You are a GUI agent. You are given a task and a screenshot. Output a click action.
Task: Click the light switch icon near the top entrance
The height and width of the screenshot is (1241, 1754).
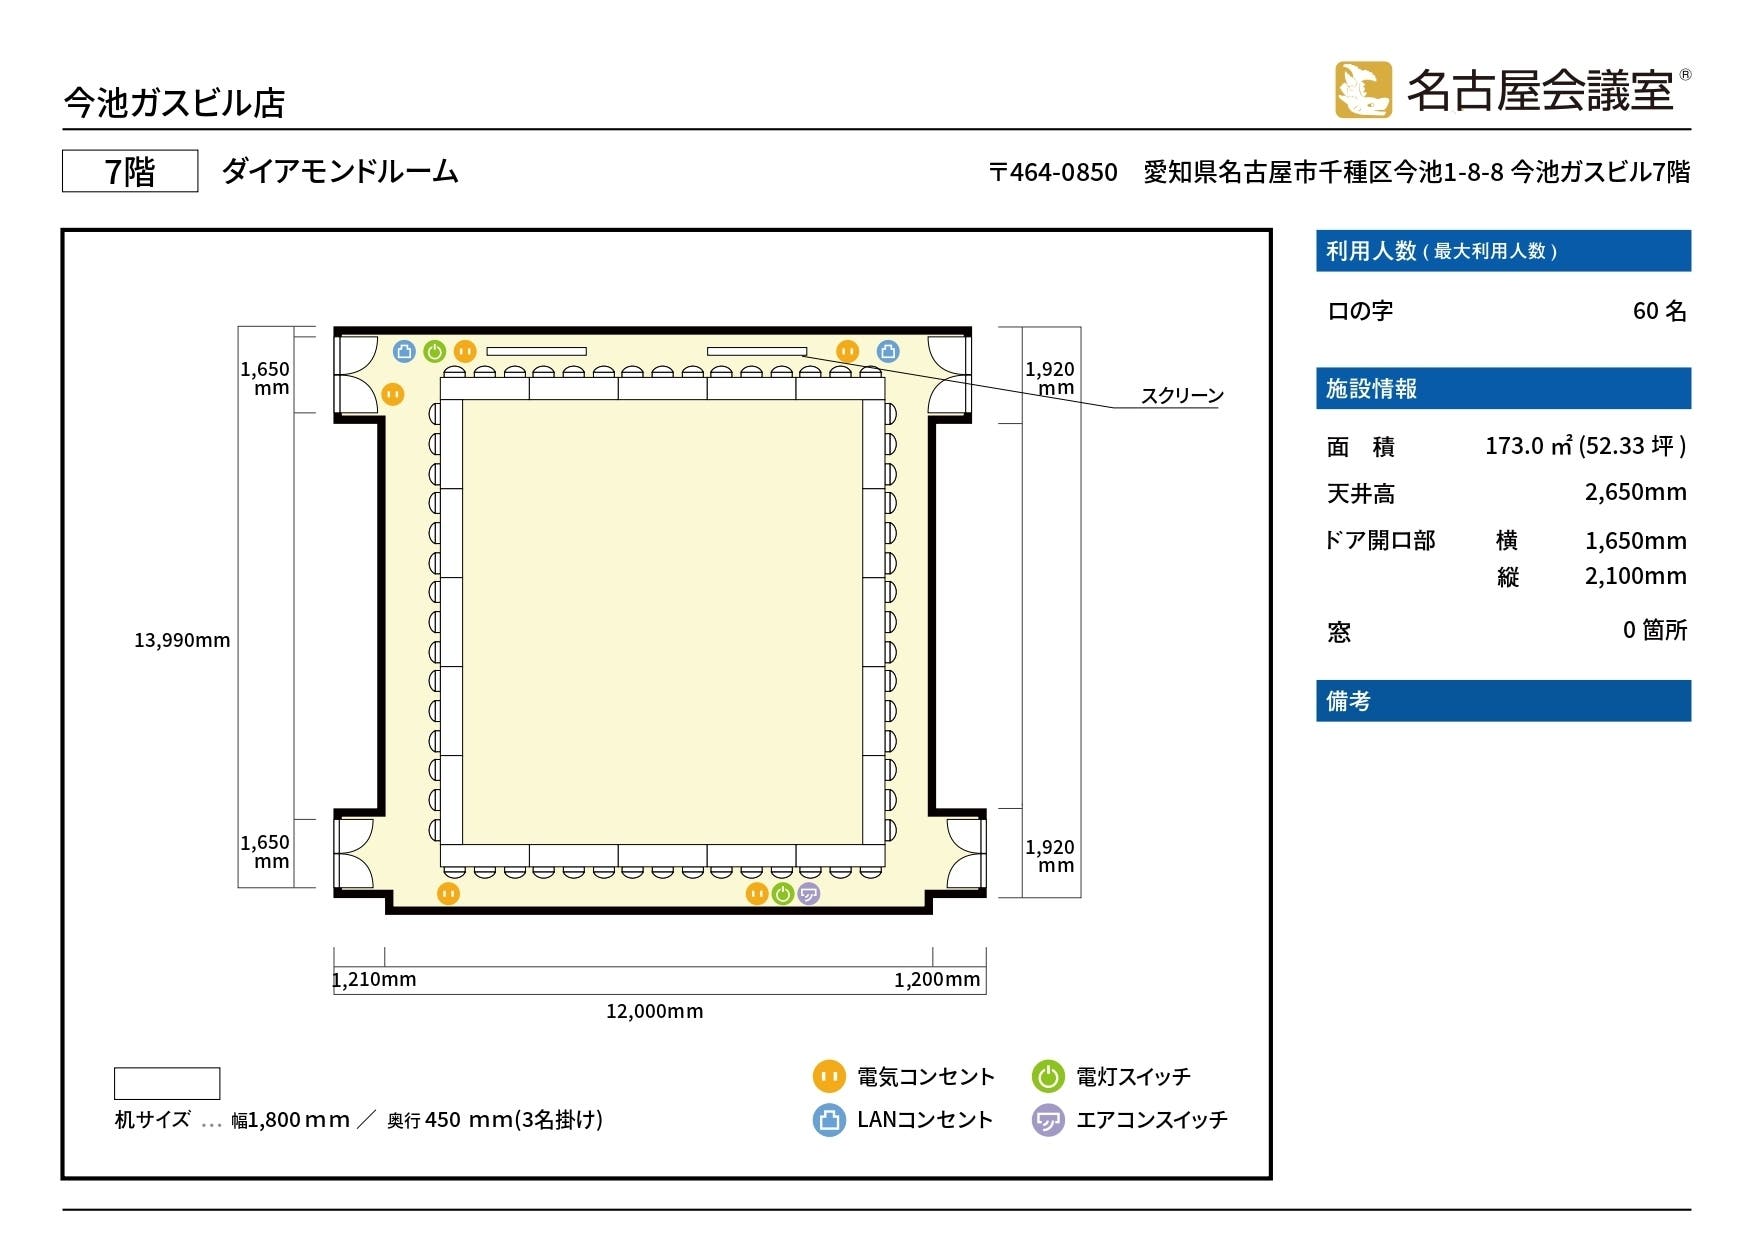pyautogui.click(x=434, y=350)
